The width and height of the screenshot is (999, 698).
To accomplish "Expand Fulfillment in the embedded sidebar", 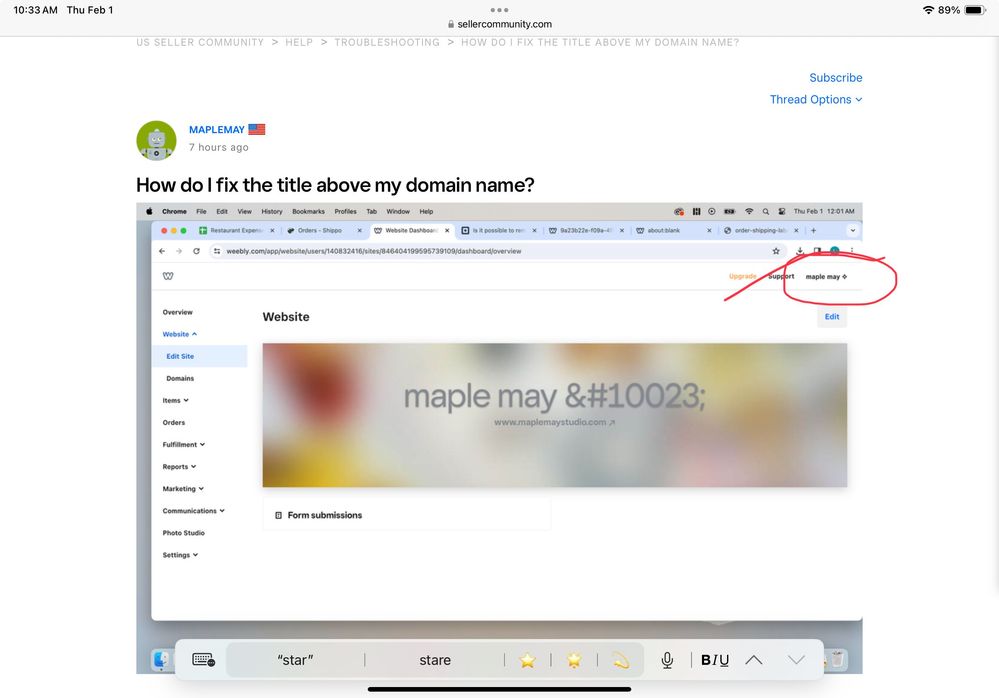I will [183, 445].
